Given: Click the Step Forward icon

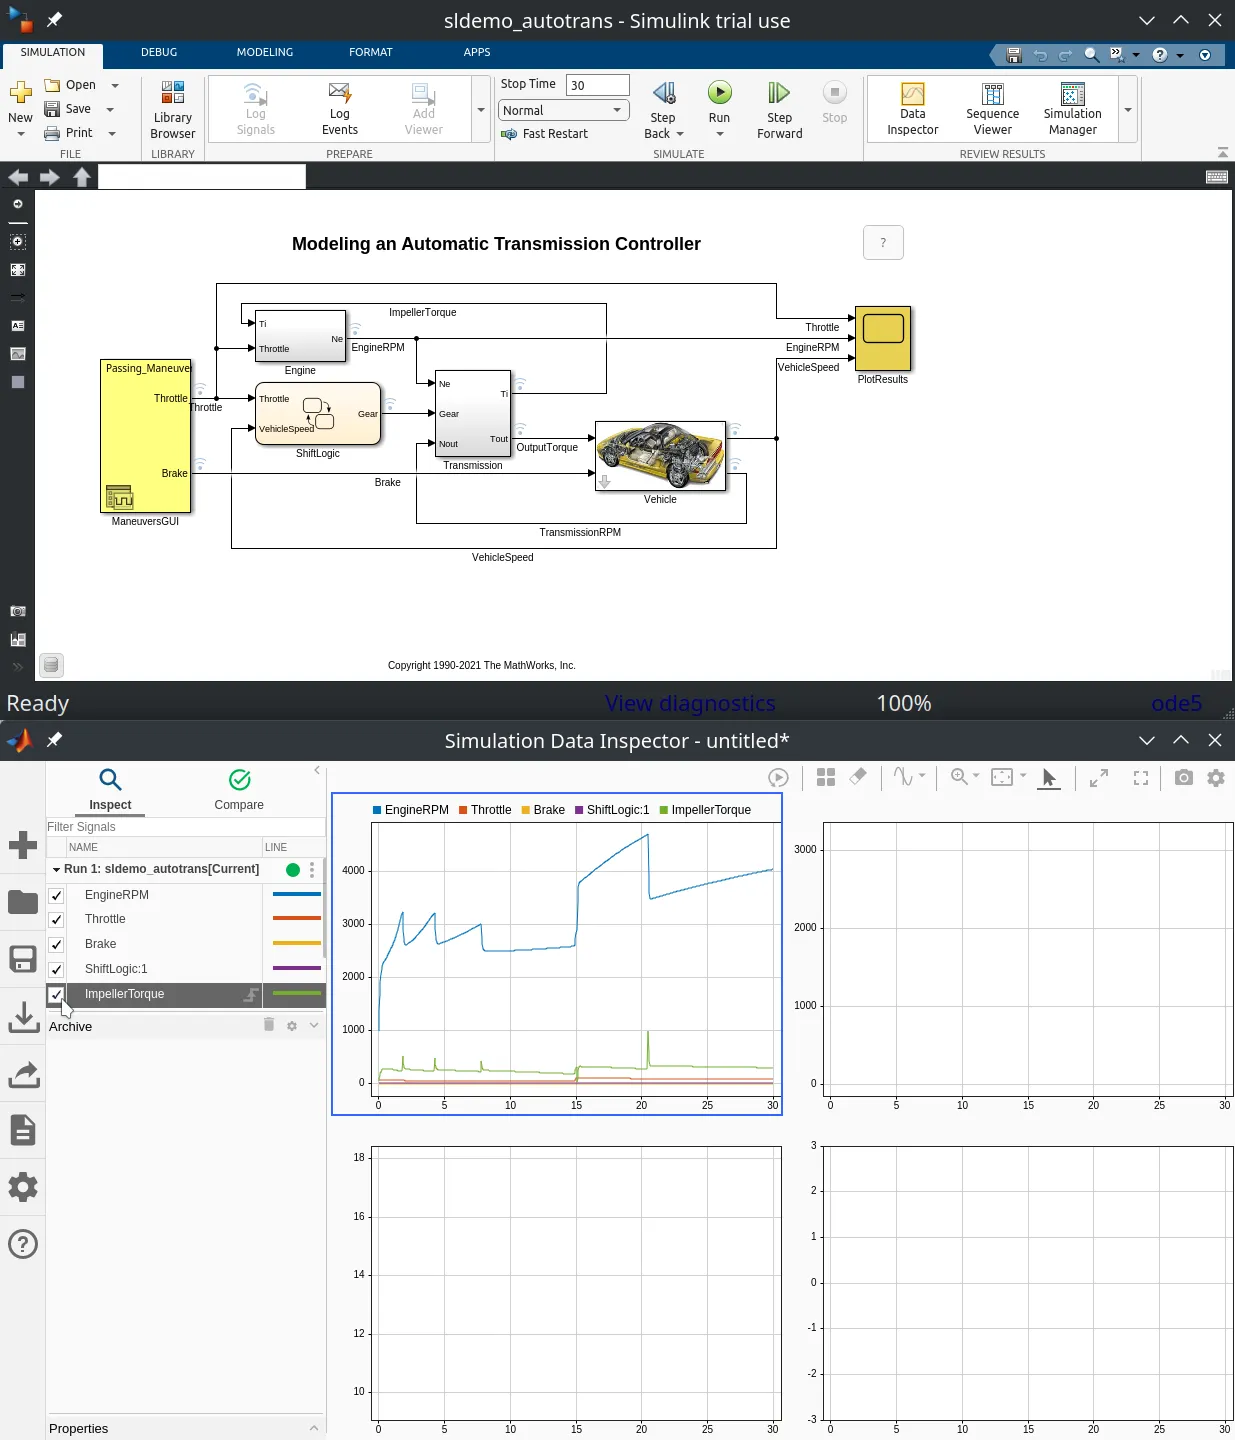Looking at the screenshot, I should click(779, 93).
